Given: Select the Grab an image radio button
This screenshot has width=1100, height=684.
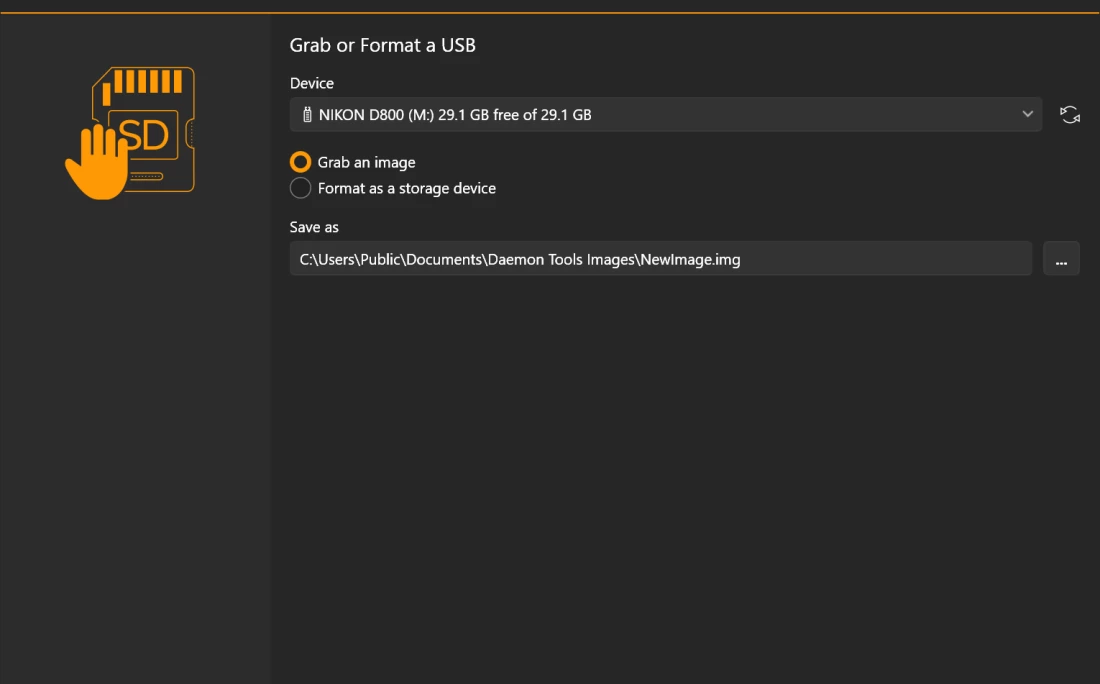Looking at the screenshot, I should click(x=300, y=162).
